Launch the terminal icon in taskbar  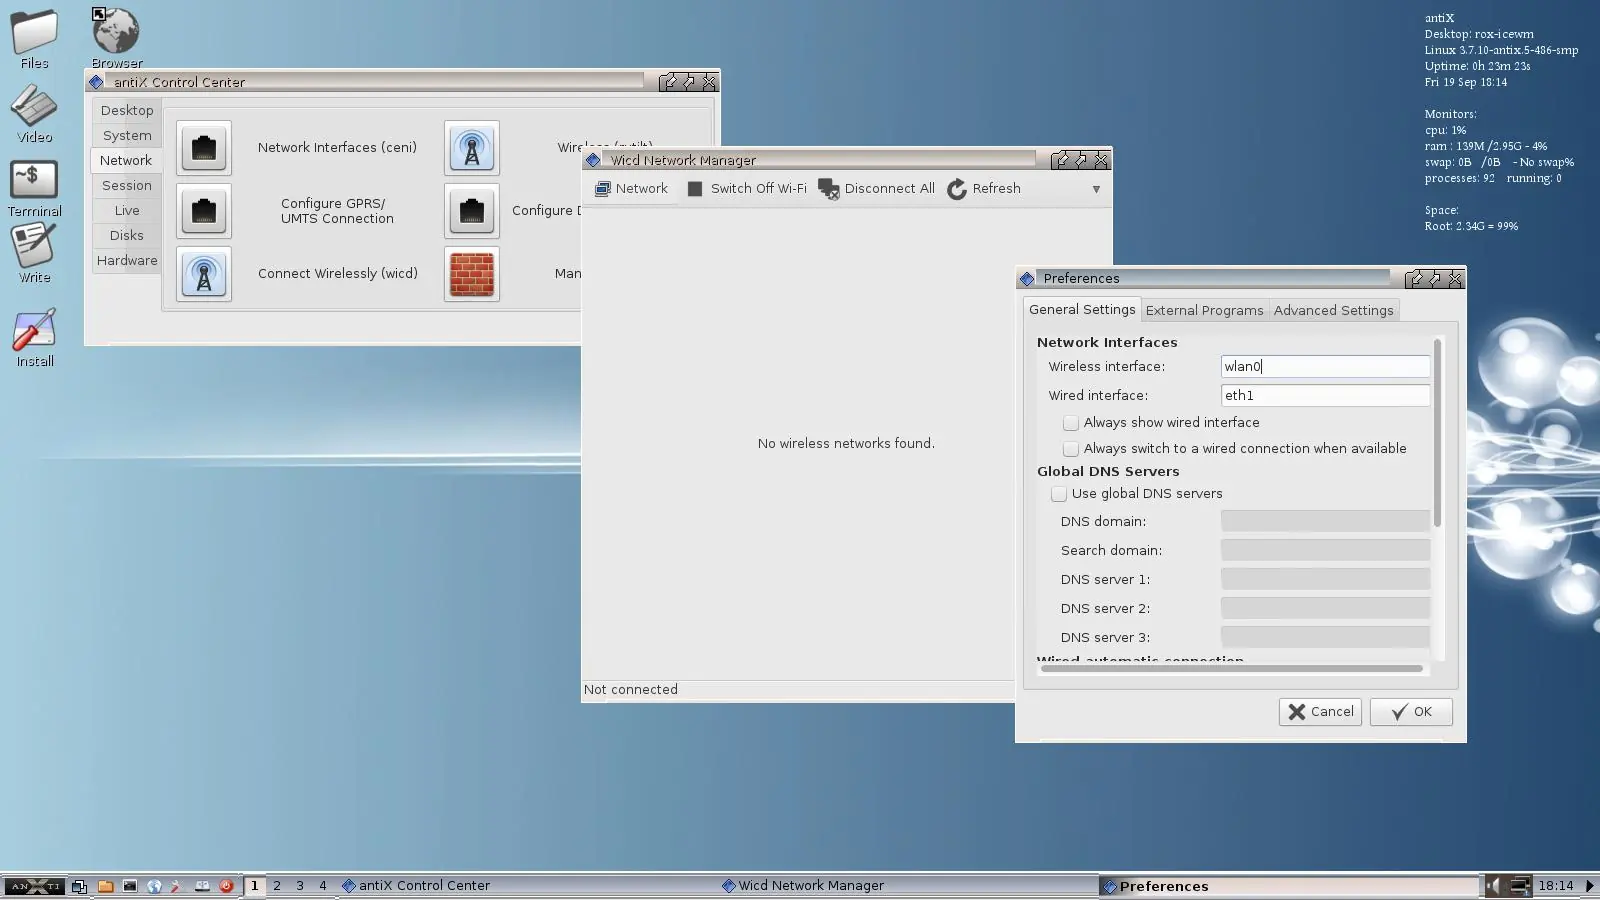[130, 886]
